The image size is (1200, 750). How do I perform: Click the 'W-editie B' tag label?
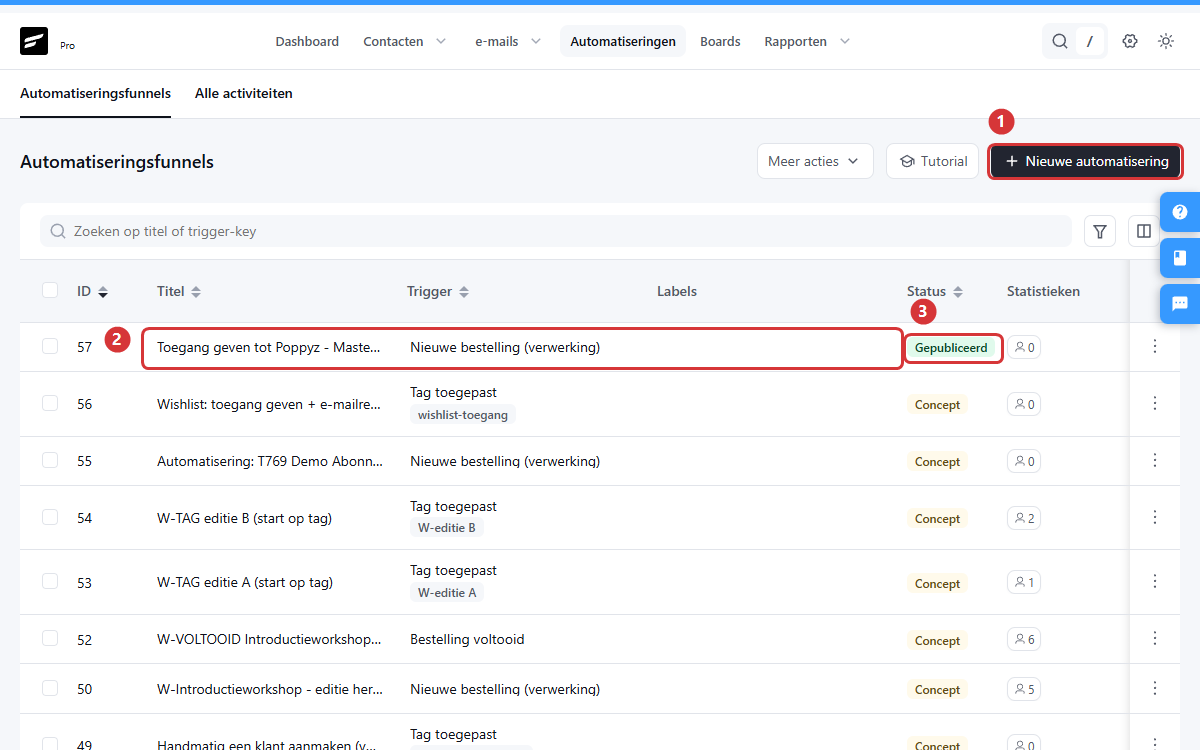[447, 528]
